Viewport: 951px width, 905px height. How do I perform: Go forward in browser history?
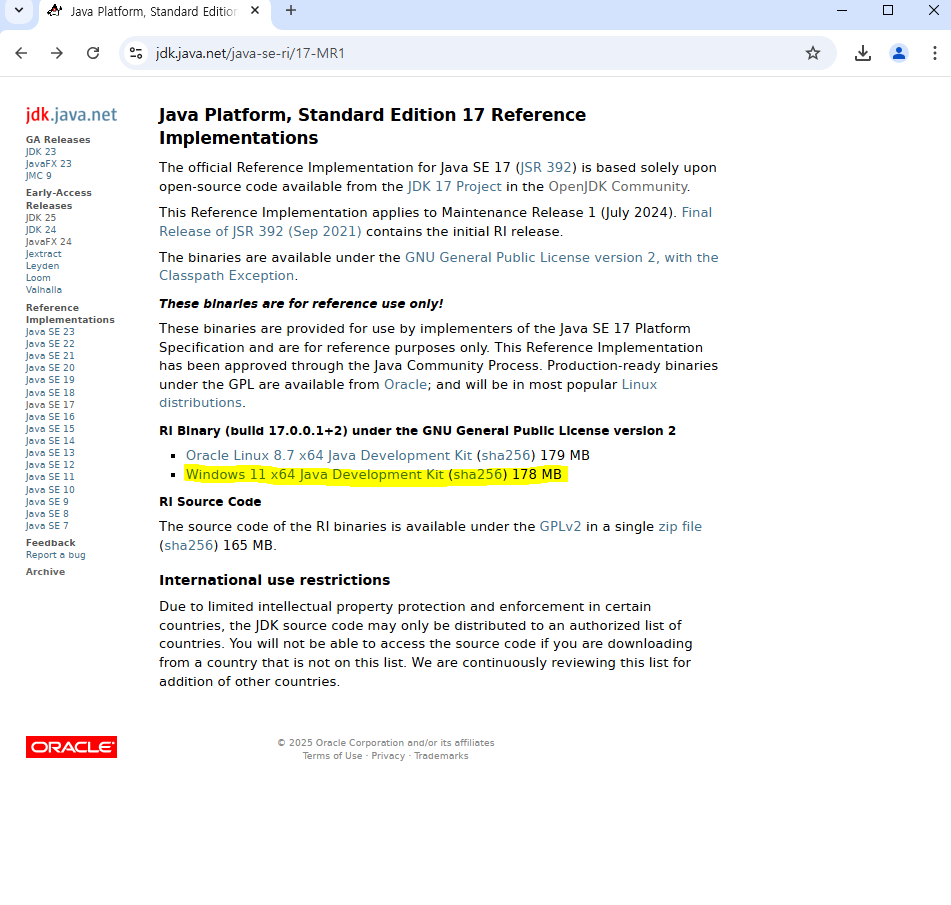(56, 53)
